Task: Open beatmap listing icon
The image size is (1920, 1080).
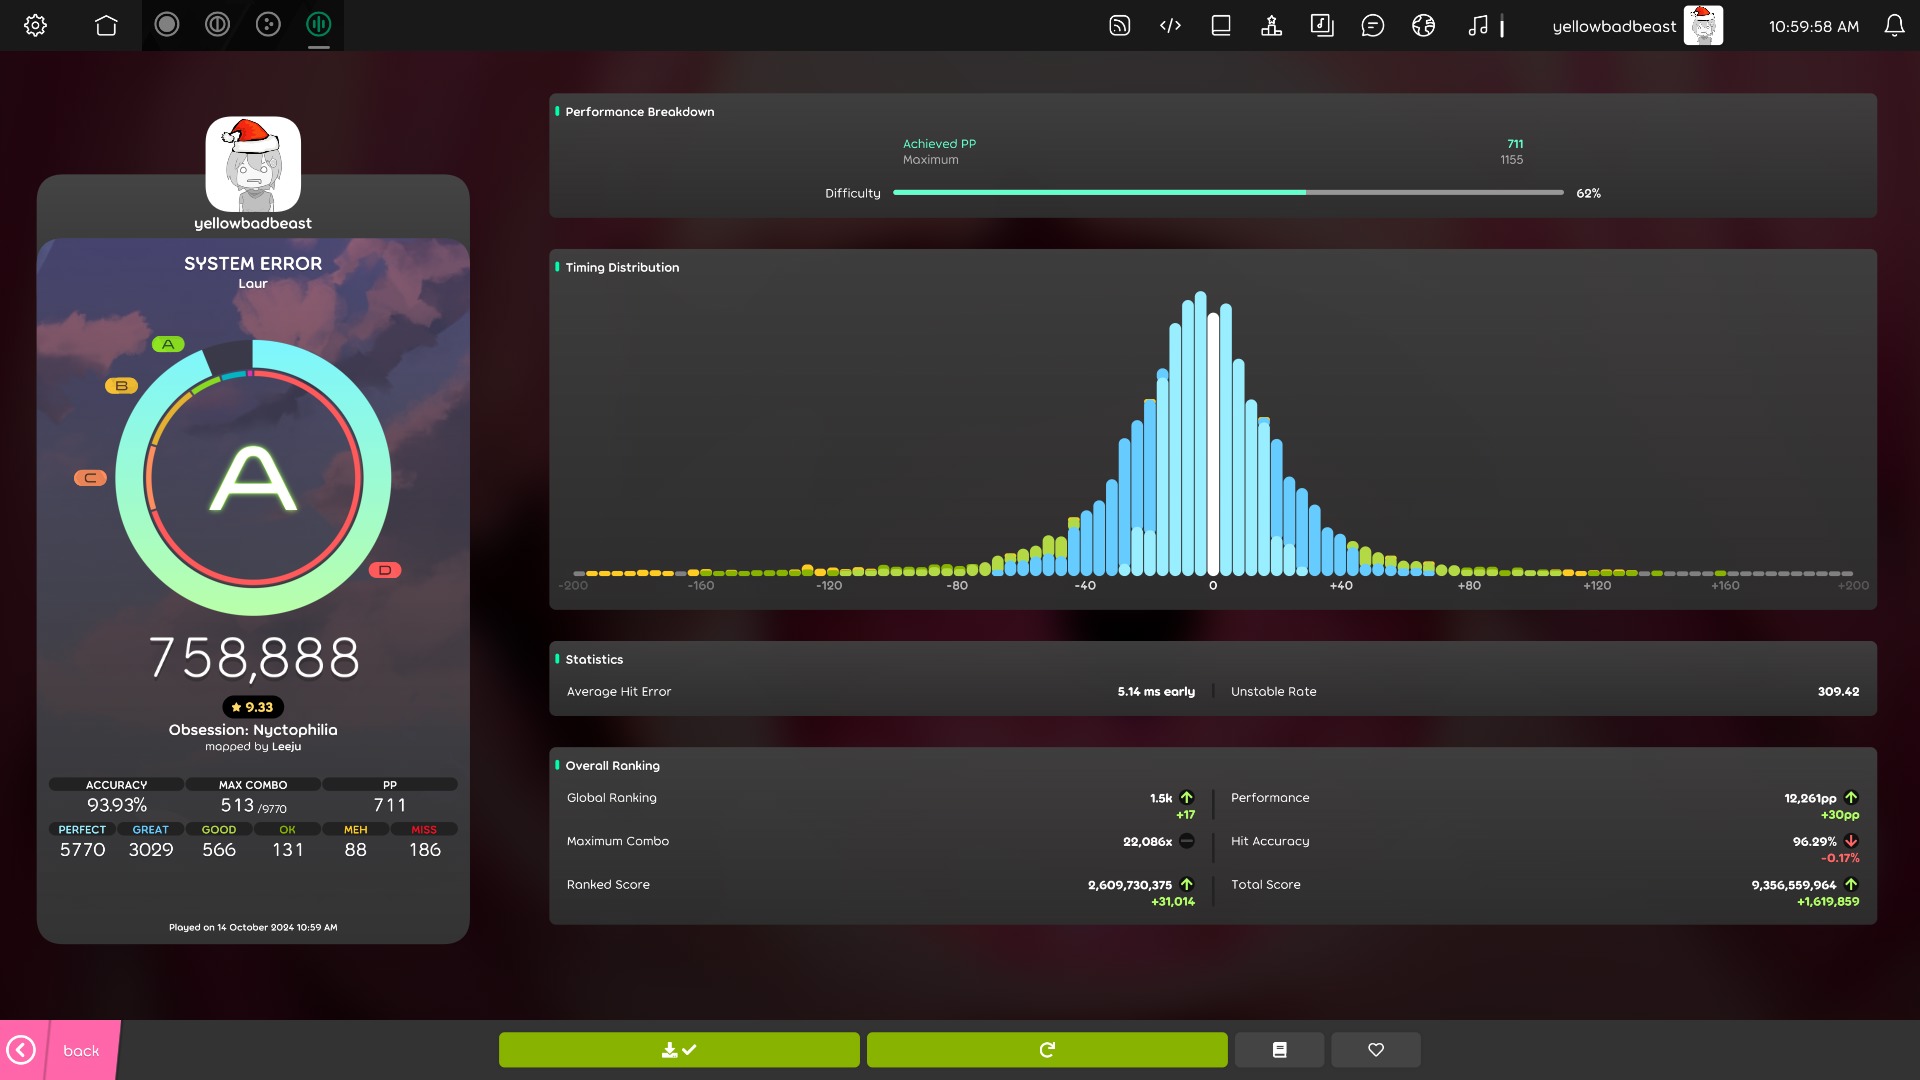Action: tap(1322, 26)
